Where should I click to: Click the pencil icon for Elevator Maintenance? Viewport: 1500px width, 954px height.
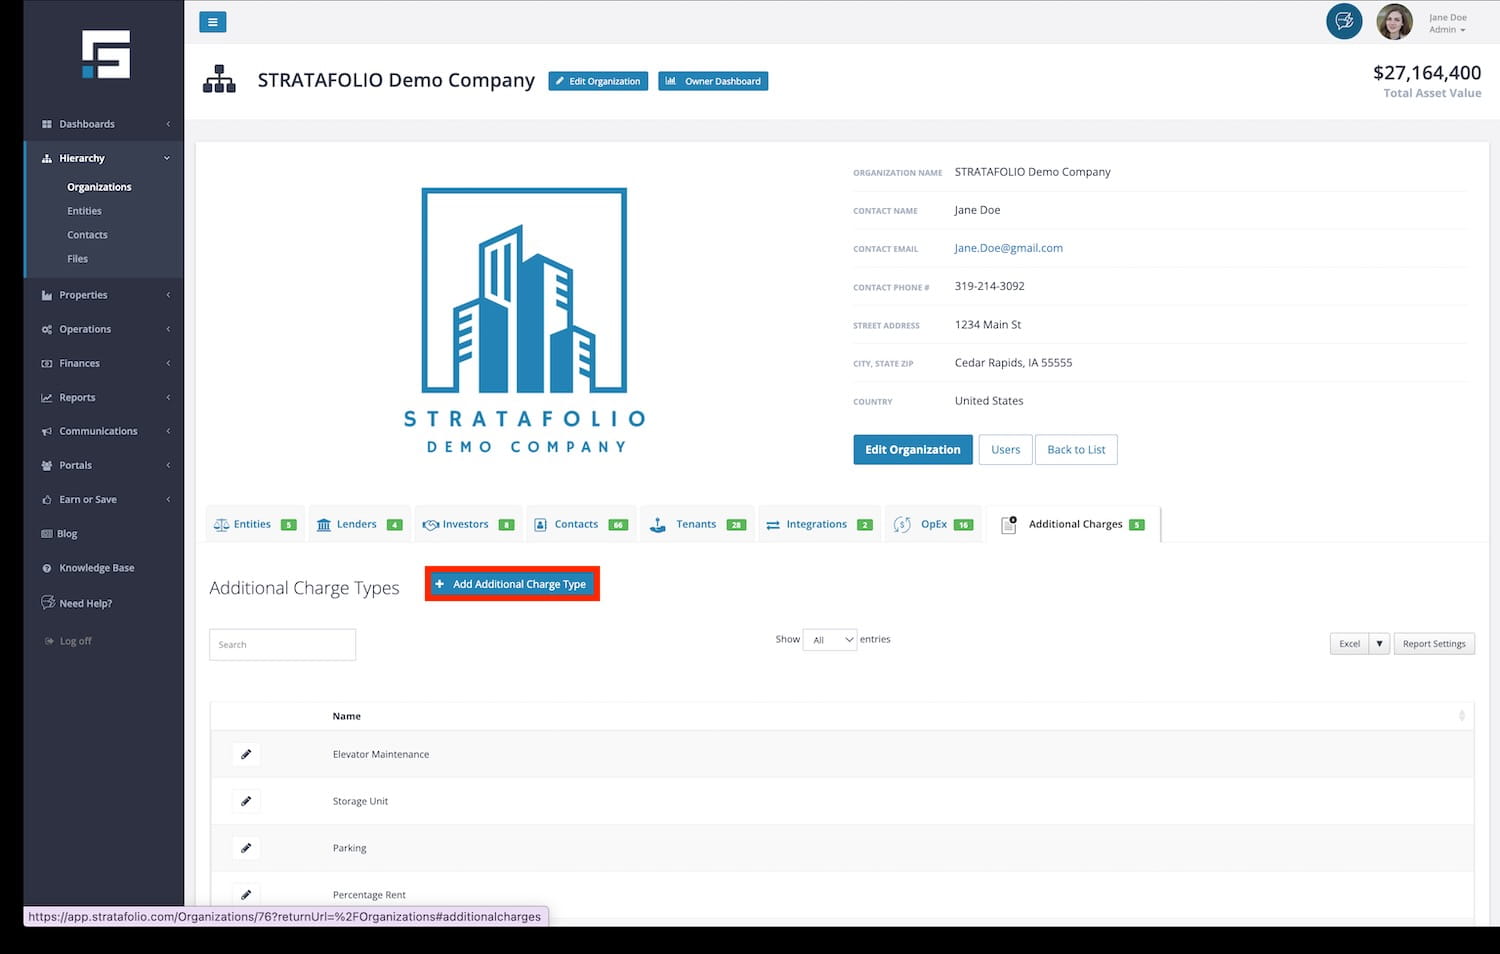(246, 754)
